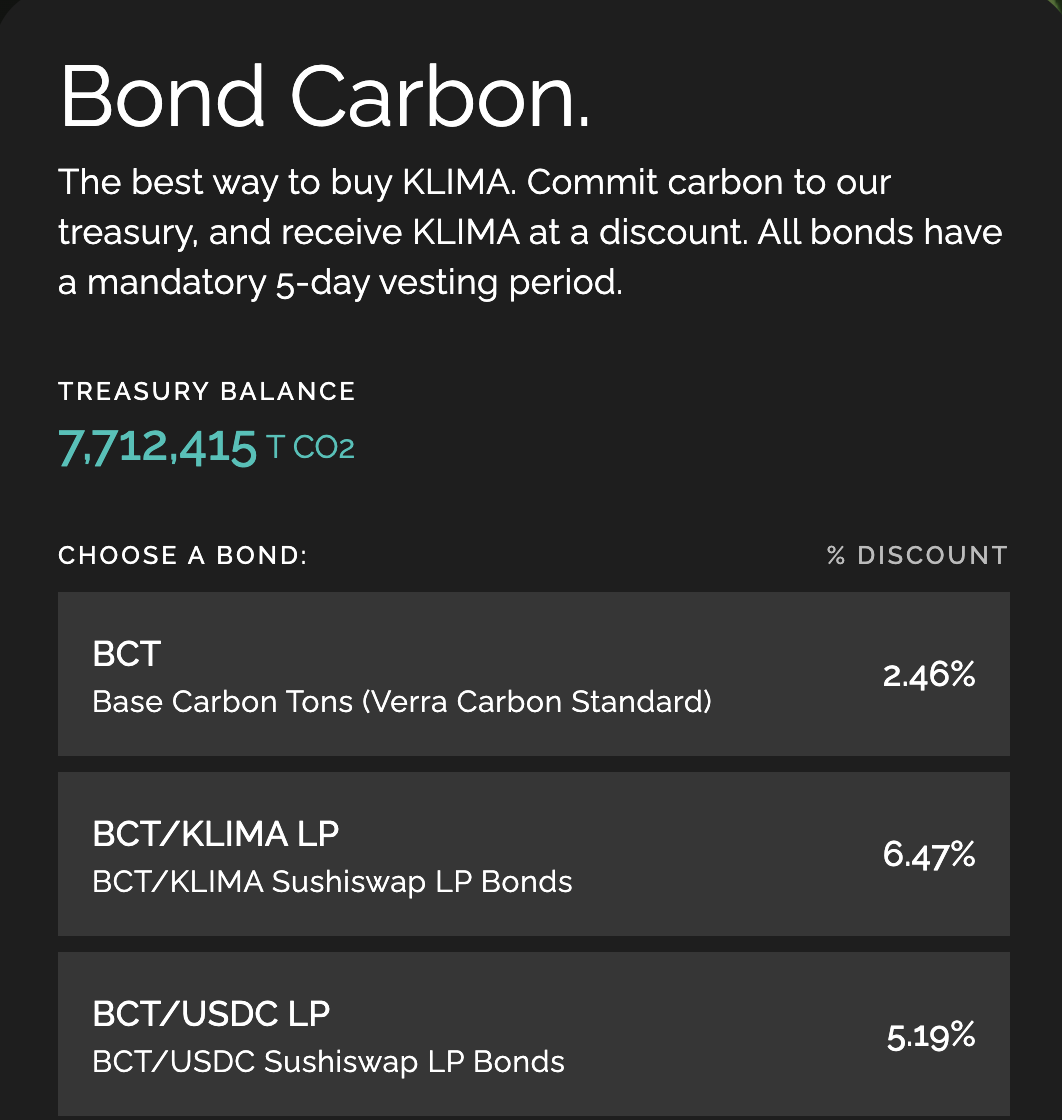Select the BCT ticker label

click(128, 653)
